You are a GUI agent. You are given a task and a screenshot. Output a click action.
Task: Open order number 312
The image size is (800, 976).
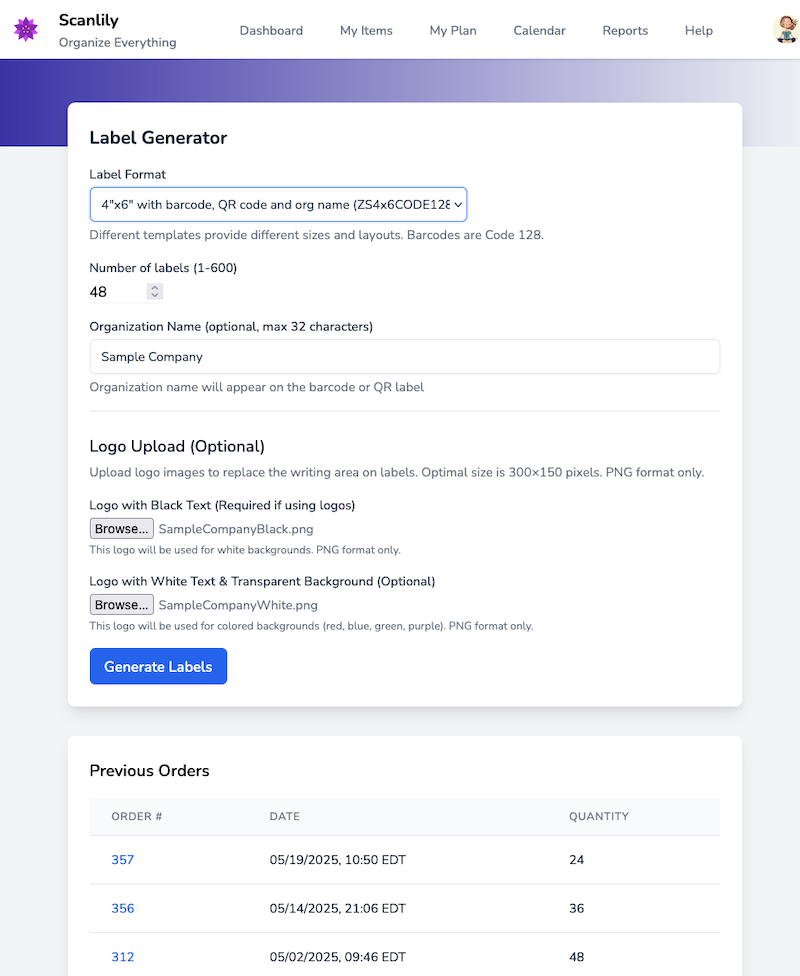click(x=122, y=957)
